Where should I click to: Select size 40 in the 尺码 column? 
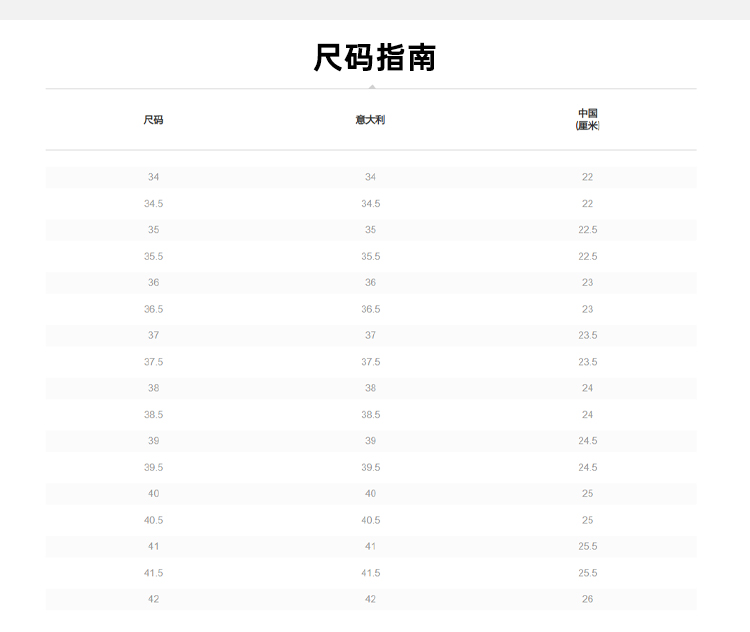[153, 494]
